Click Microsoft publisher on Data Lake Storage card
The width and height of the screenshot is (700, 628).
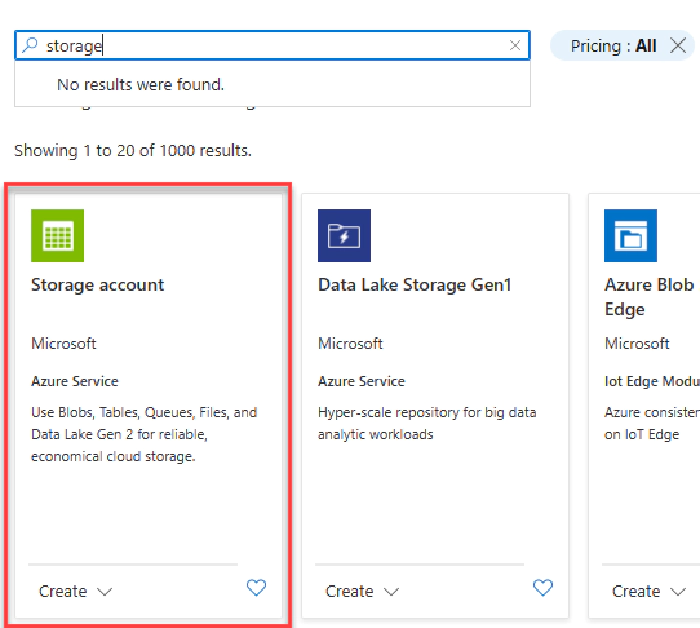tap(350, 343)
